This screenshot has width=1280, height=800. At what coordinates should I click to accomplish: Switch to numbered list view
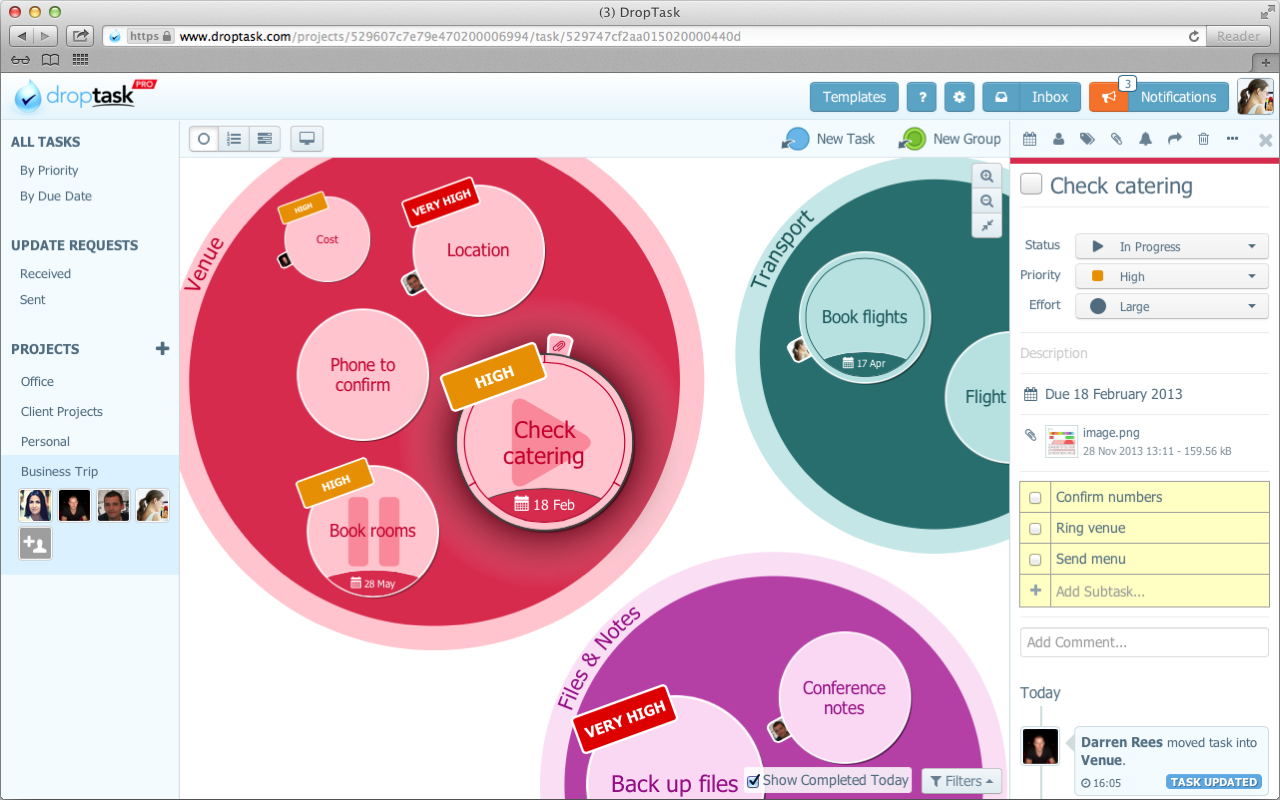[234, 138]
